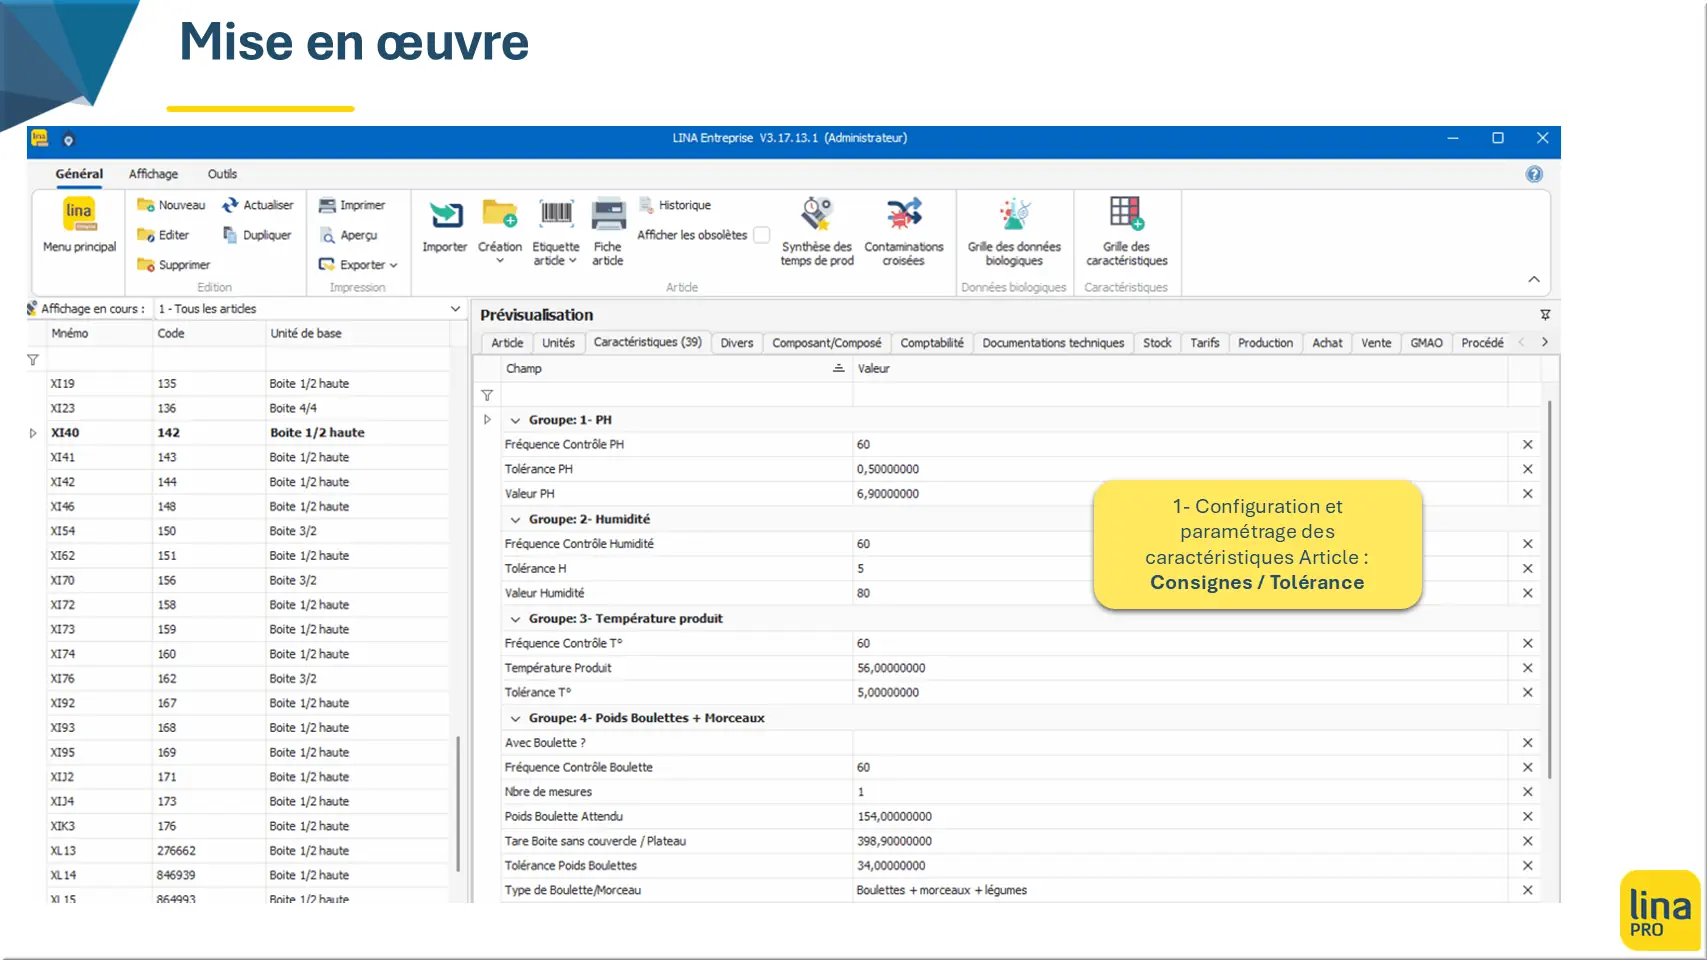Switch to the Général ribbon tab
The height and width of the screenshot is (960, 1707).
(x=79, y=174)
